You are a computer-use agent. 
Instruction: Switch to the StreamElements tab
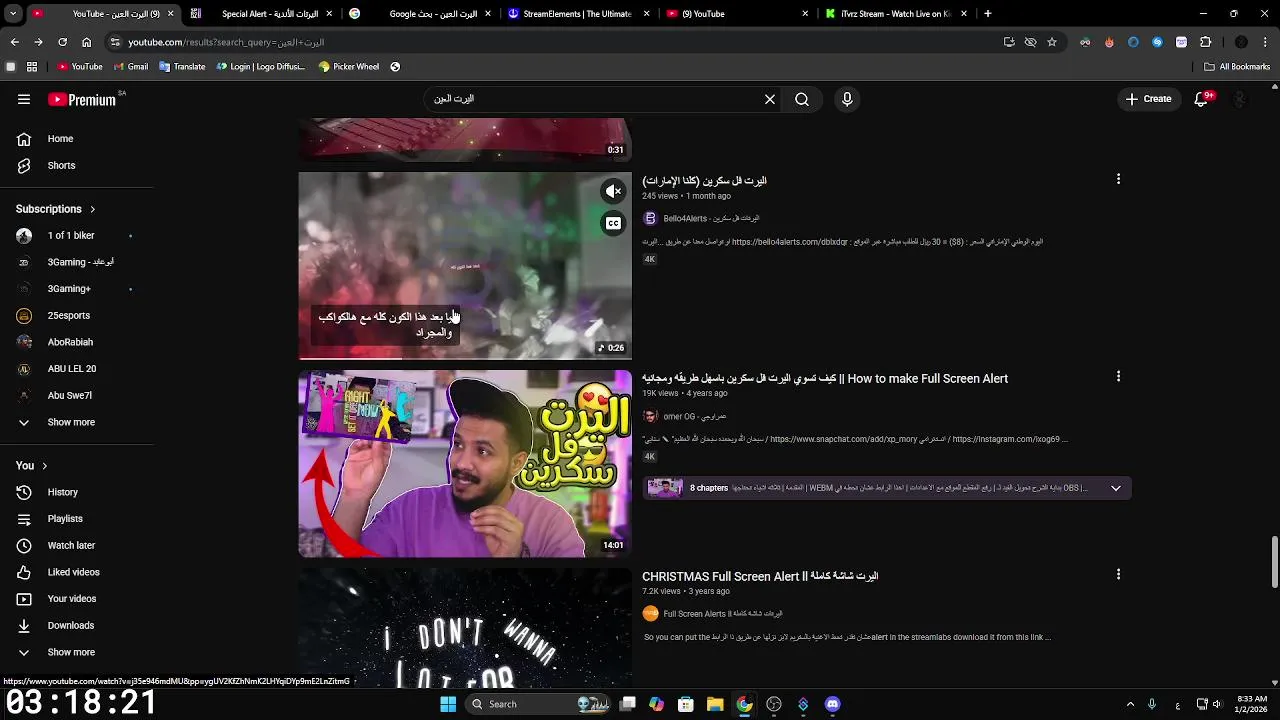coord(579,14)
